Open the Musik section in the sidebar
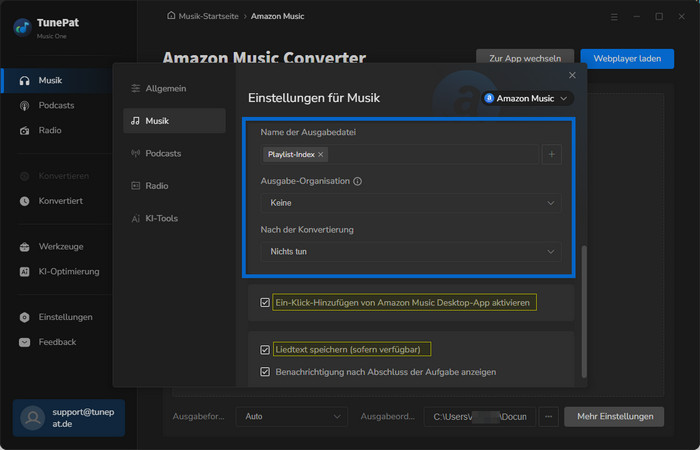Image resolution: width=700 pixels, height=450 pixels. coord(58,80)
